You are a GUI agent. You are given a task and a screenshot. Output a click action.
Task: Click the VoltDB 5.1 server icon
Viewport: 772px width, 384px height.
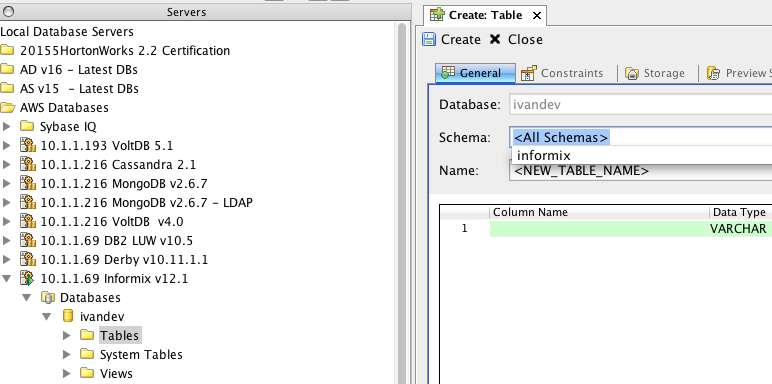tap(28, 145)
